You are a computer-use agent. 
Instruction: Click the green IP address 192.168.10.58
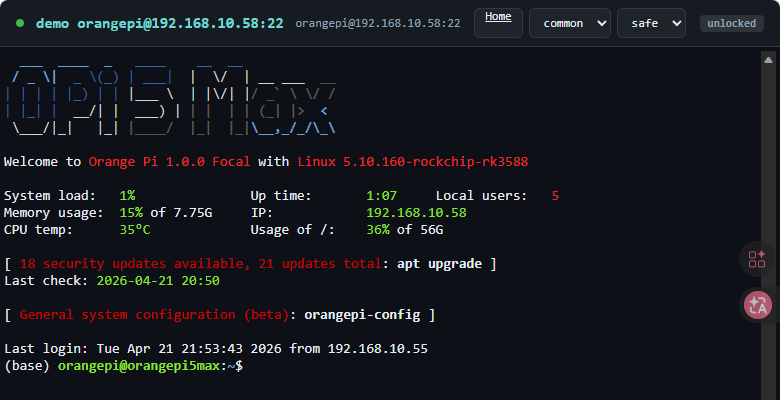416,212
